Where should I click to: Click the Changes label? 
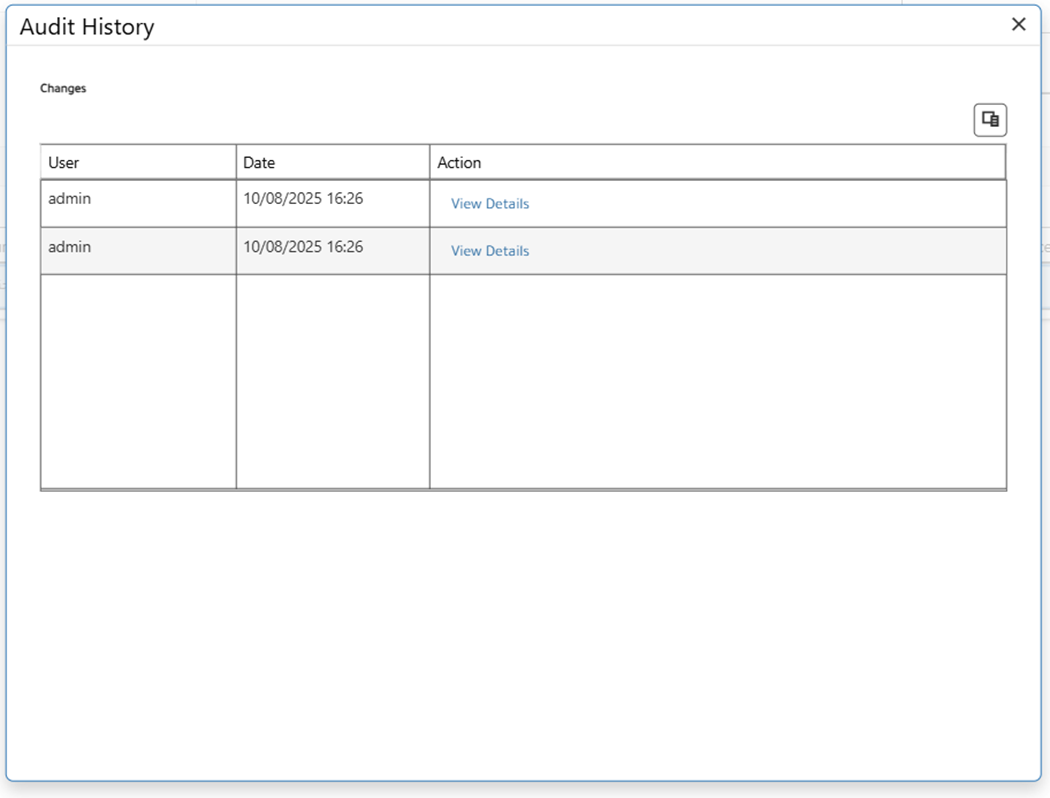pos(63,88)
